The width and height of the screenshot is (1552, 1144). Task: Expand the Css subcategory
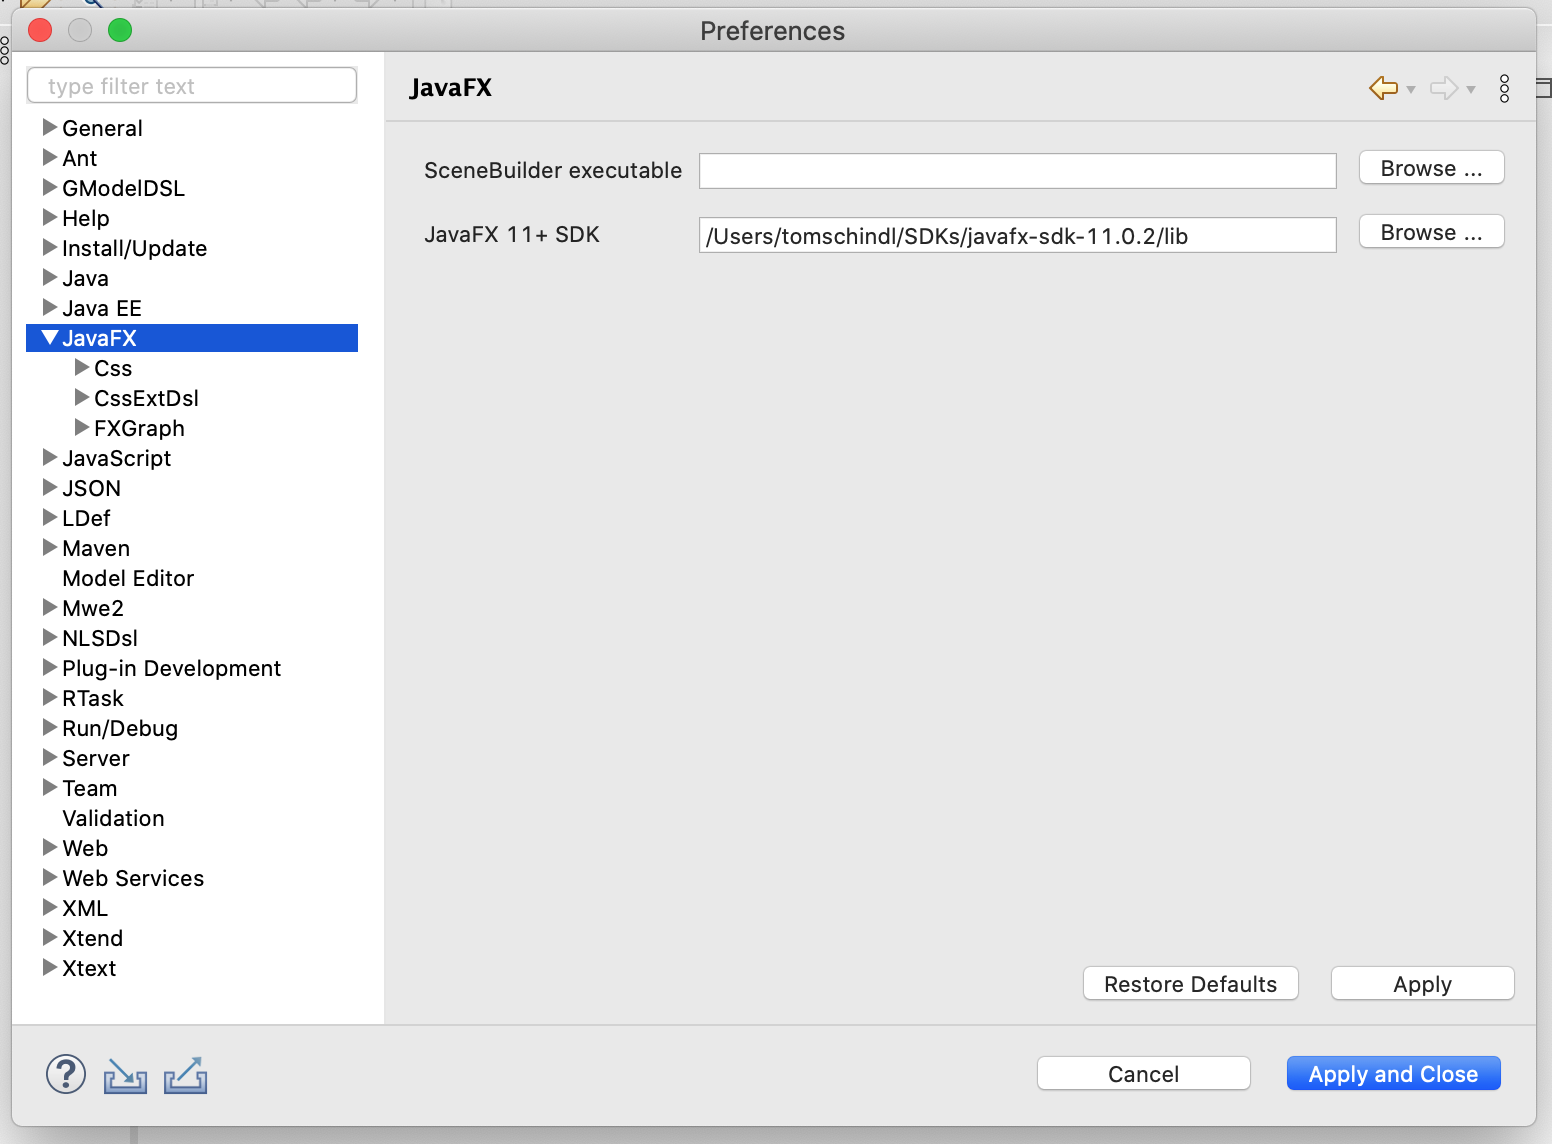point(81,368)
